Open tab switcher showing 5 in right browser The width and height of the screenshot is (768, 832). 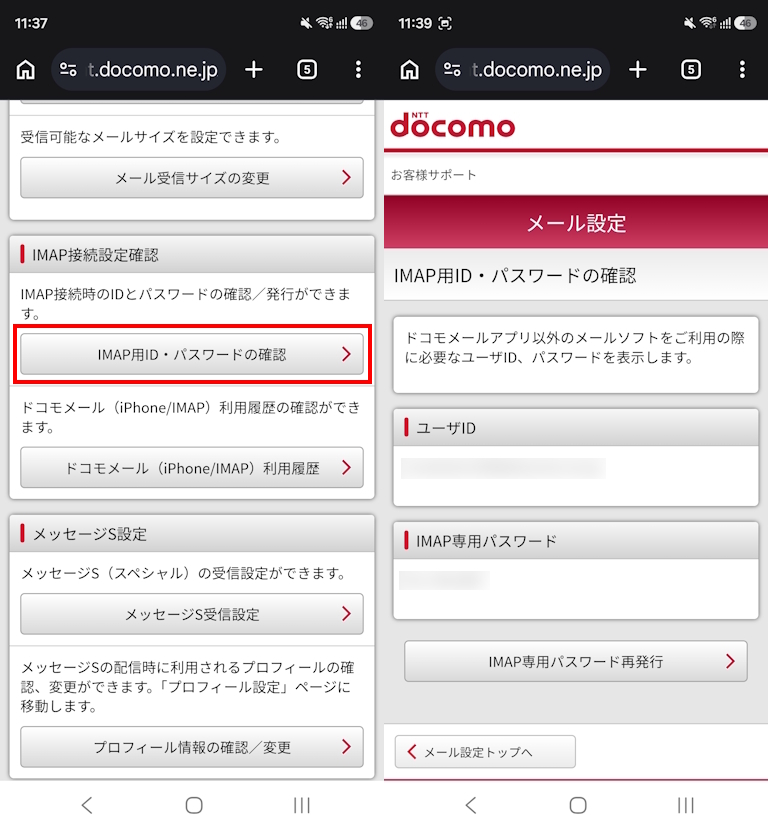pos(691,70)
